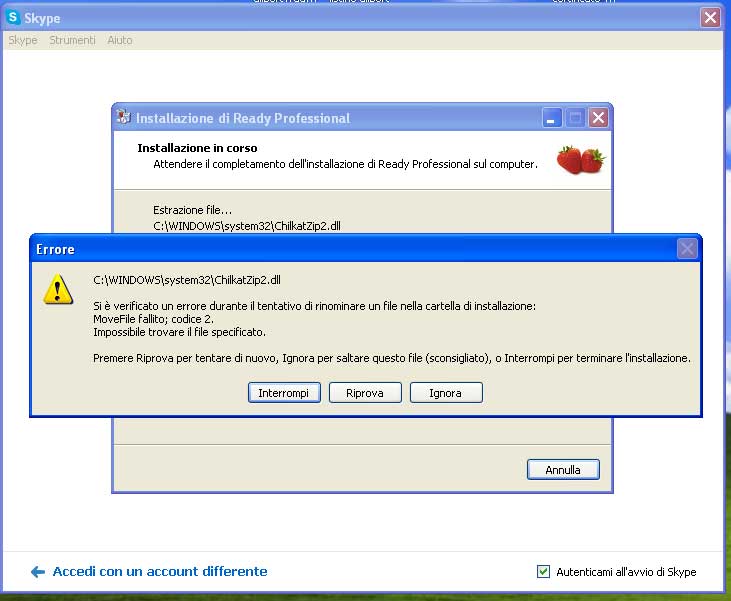Click the Errore dialog title text

pyautogui.click(x=55, y=249)
